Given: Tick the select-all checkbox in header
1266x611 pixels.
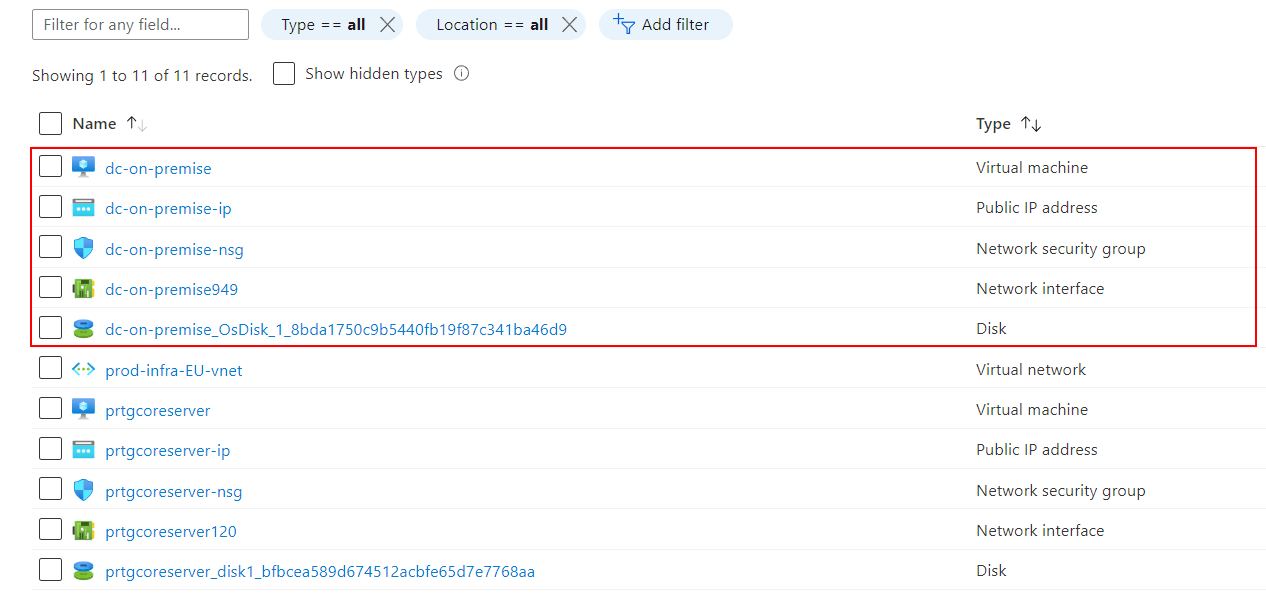Looking at the screenshot, I should (x=50, y=124).
